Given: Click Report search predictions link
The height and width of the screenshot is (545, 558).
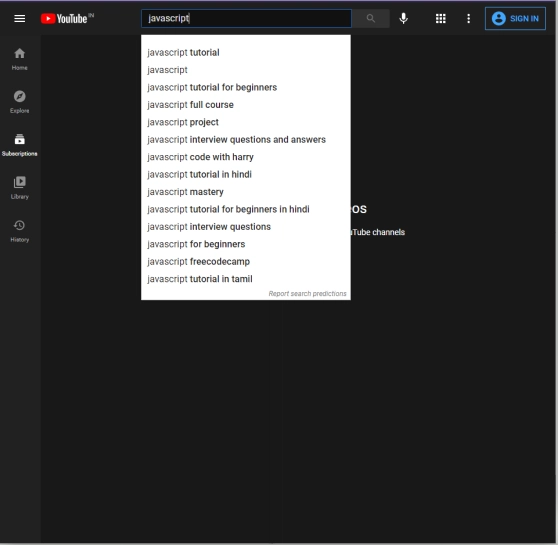Looking at the screenshot, I should (x=307, y=294).
